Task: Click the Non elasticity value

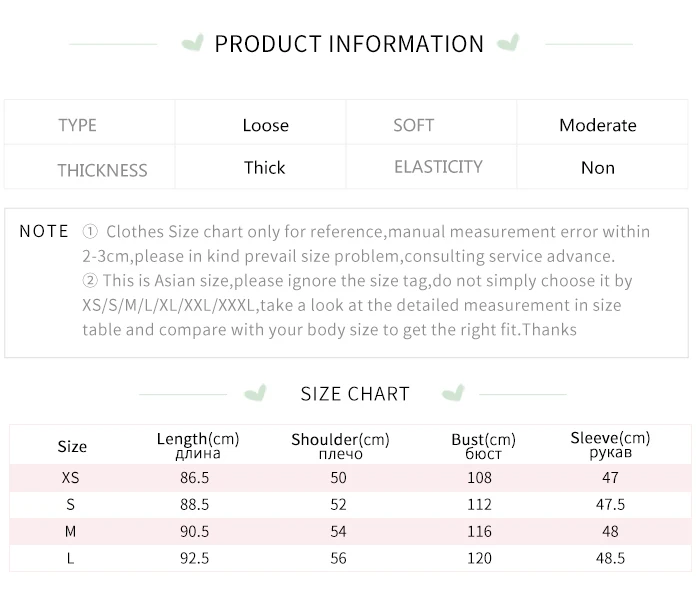Action: (597, 168)
